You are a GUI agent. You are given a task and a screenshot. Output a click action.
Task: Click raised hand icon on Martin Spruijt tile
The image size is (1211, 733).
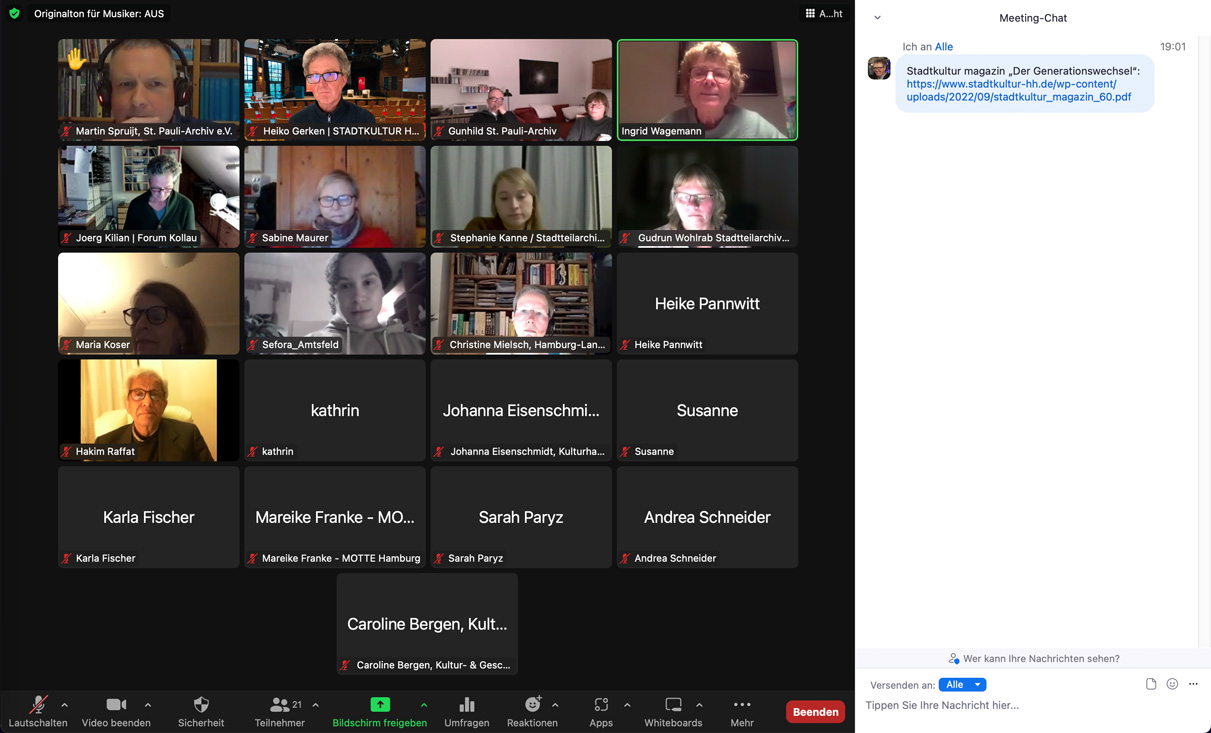pyautogui.click(x=76, y=59)
